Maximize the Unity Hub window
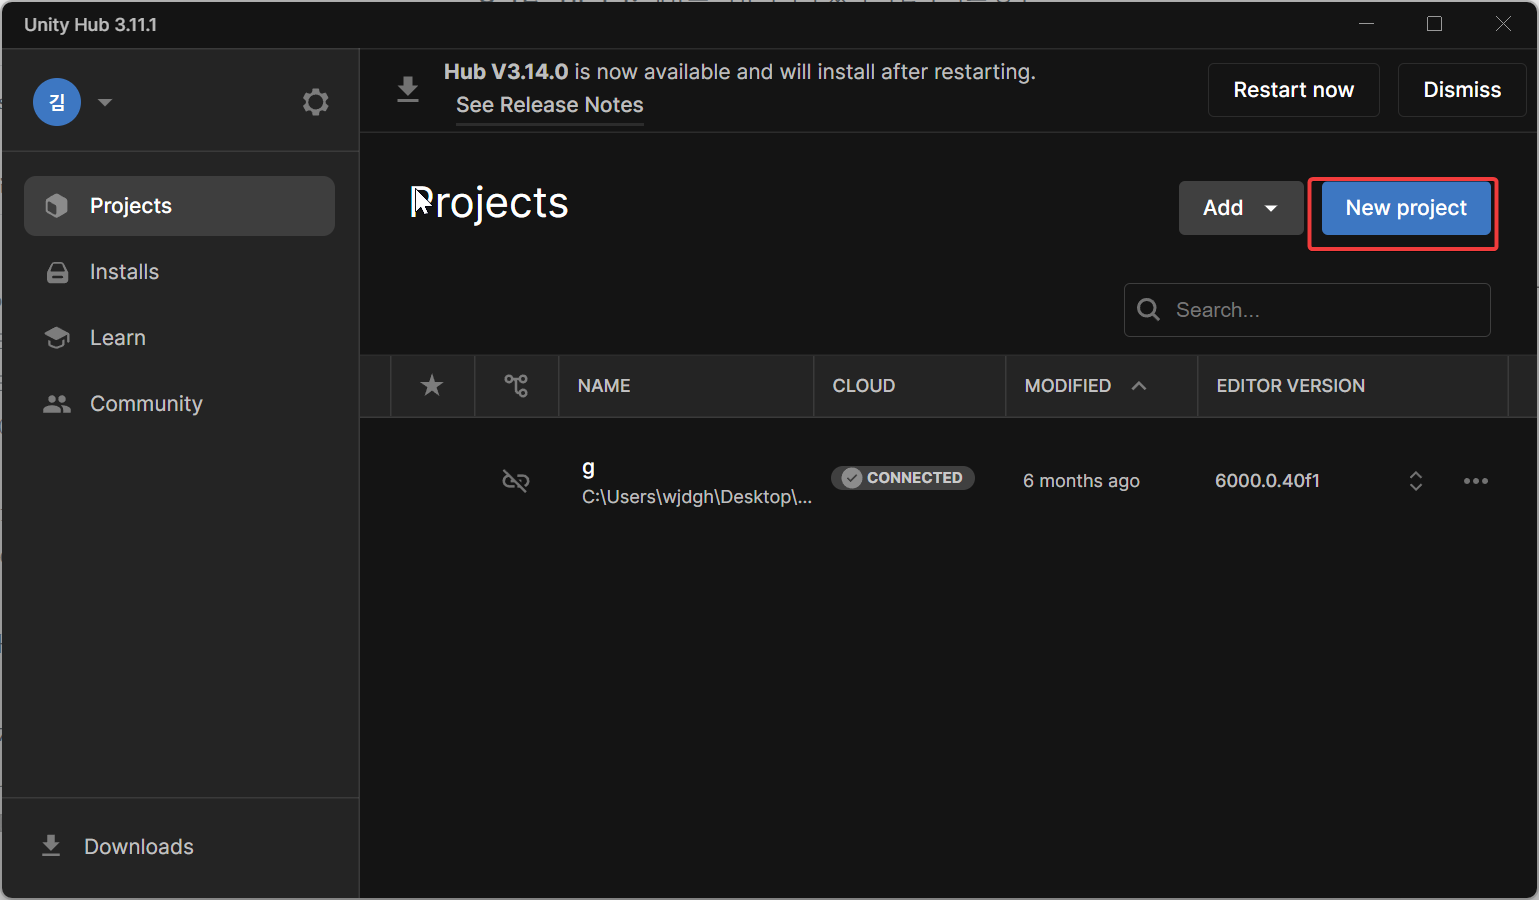The width and height of the screenshot is (1539, 900). click(x=1435, y=24)
